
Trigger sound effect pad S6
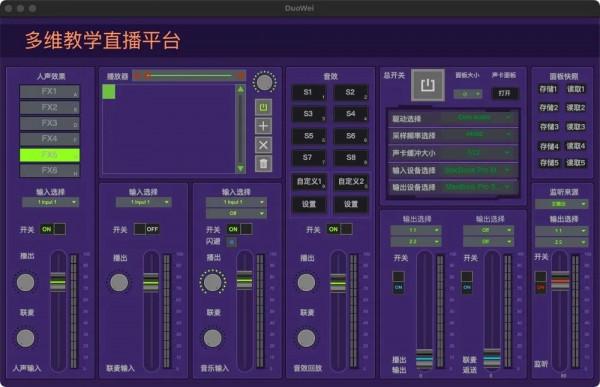click(351, 136)
